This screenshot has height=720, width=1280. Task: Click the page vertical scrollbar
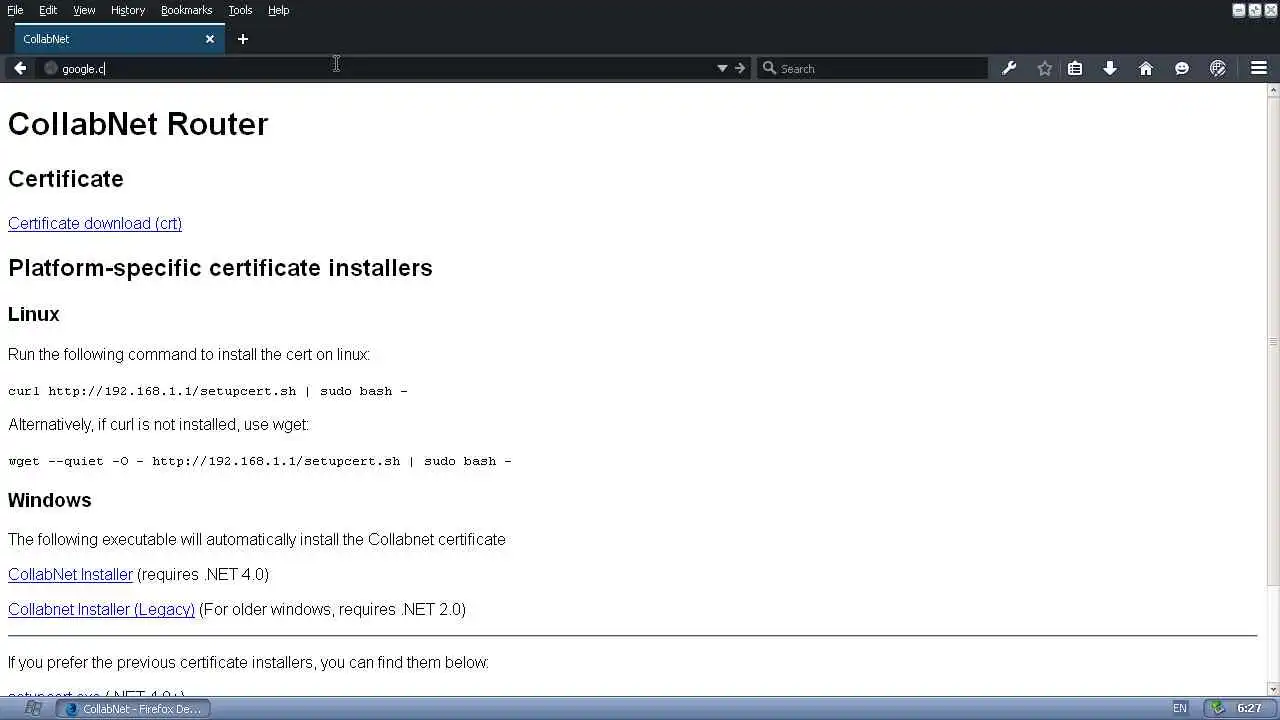[x=1273, y=340]
